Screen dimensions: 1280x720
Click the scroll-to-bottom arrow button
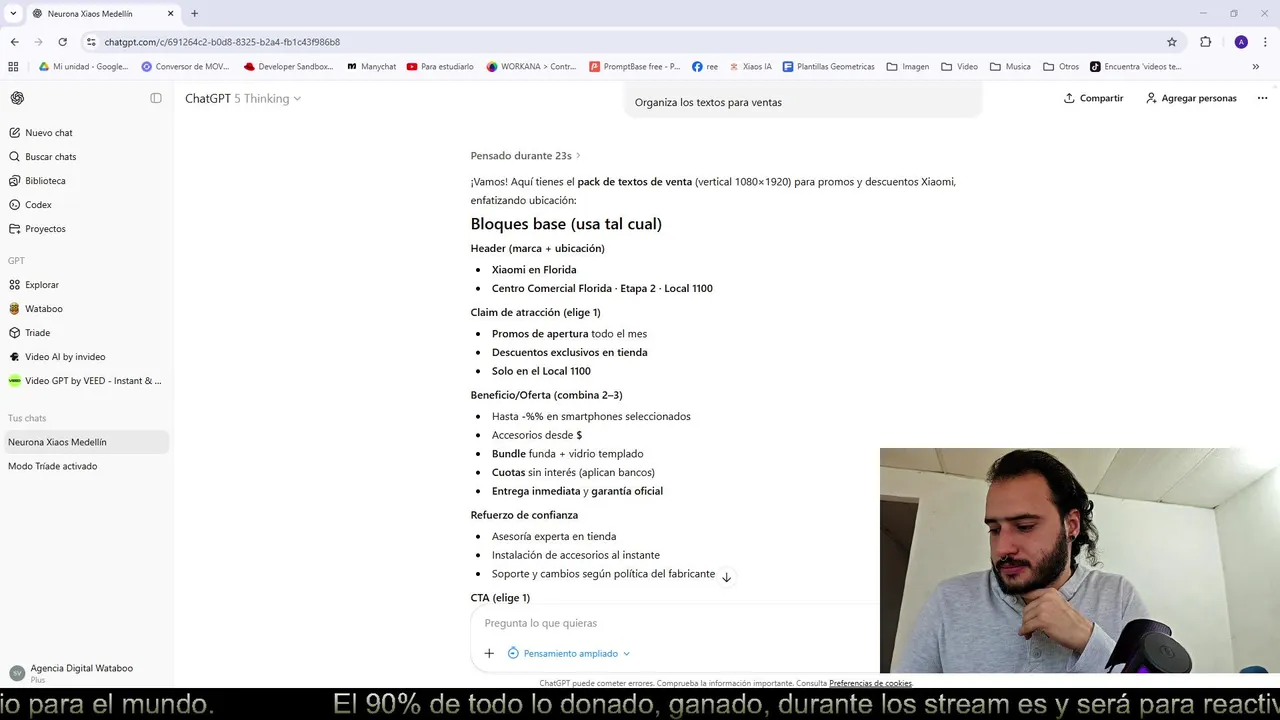pyautogui.click(x=727, y=577)
